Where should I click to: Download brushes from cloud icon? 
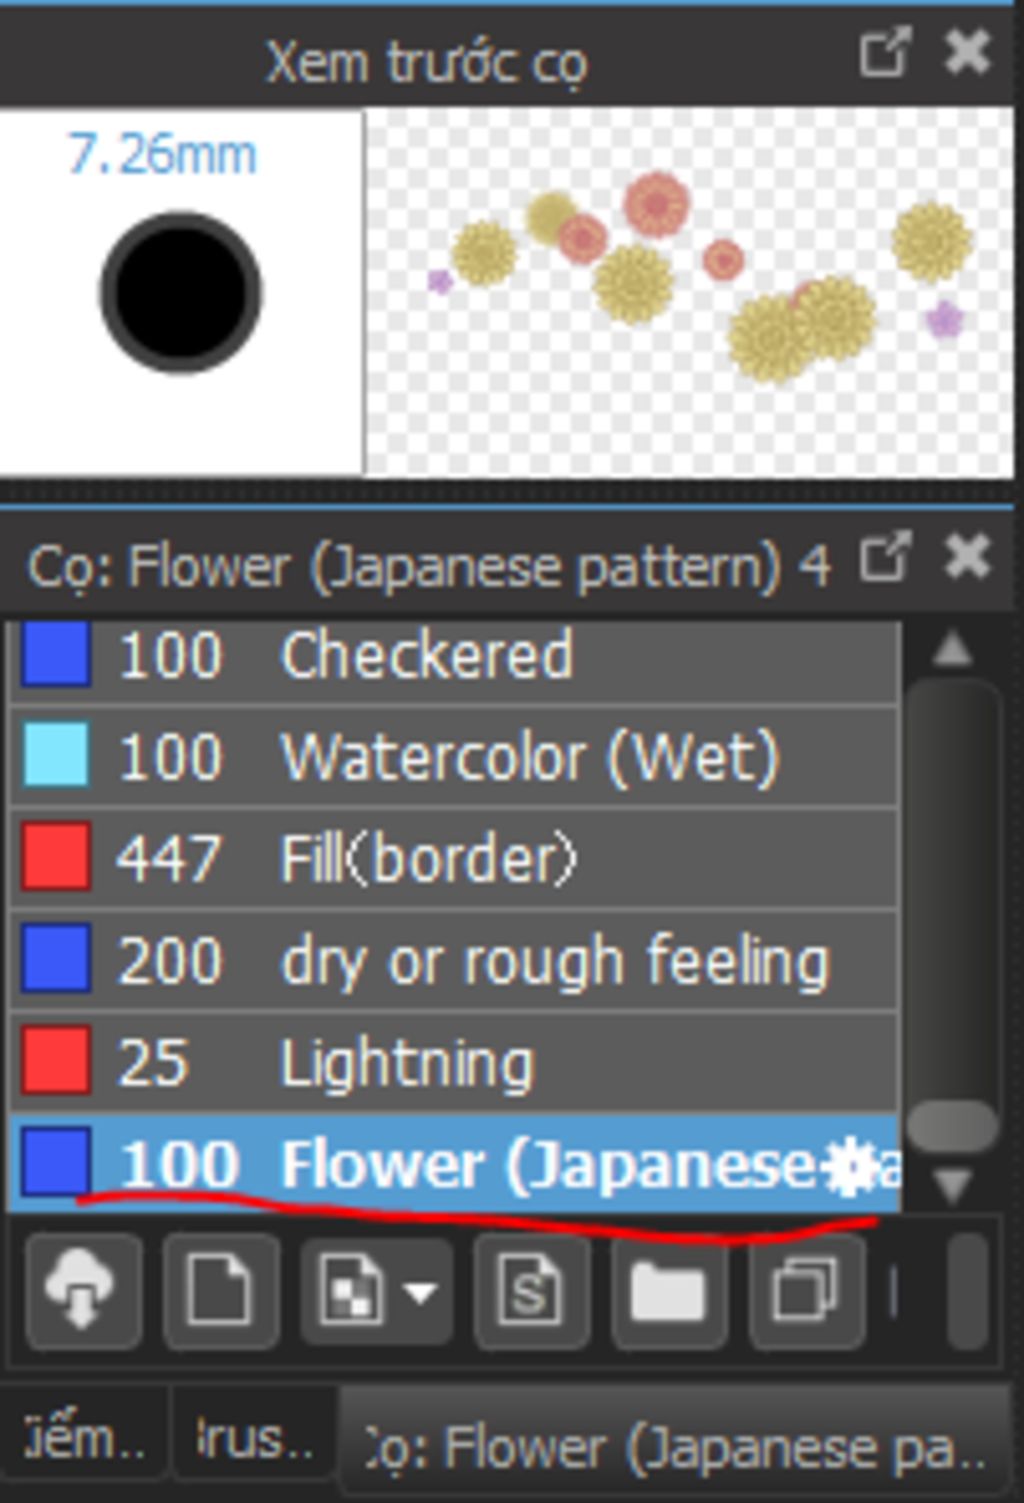[x=84, y=1291]
